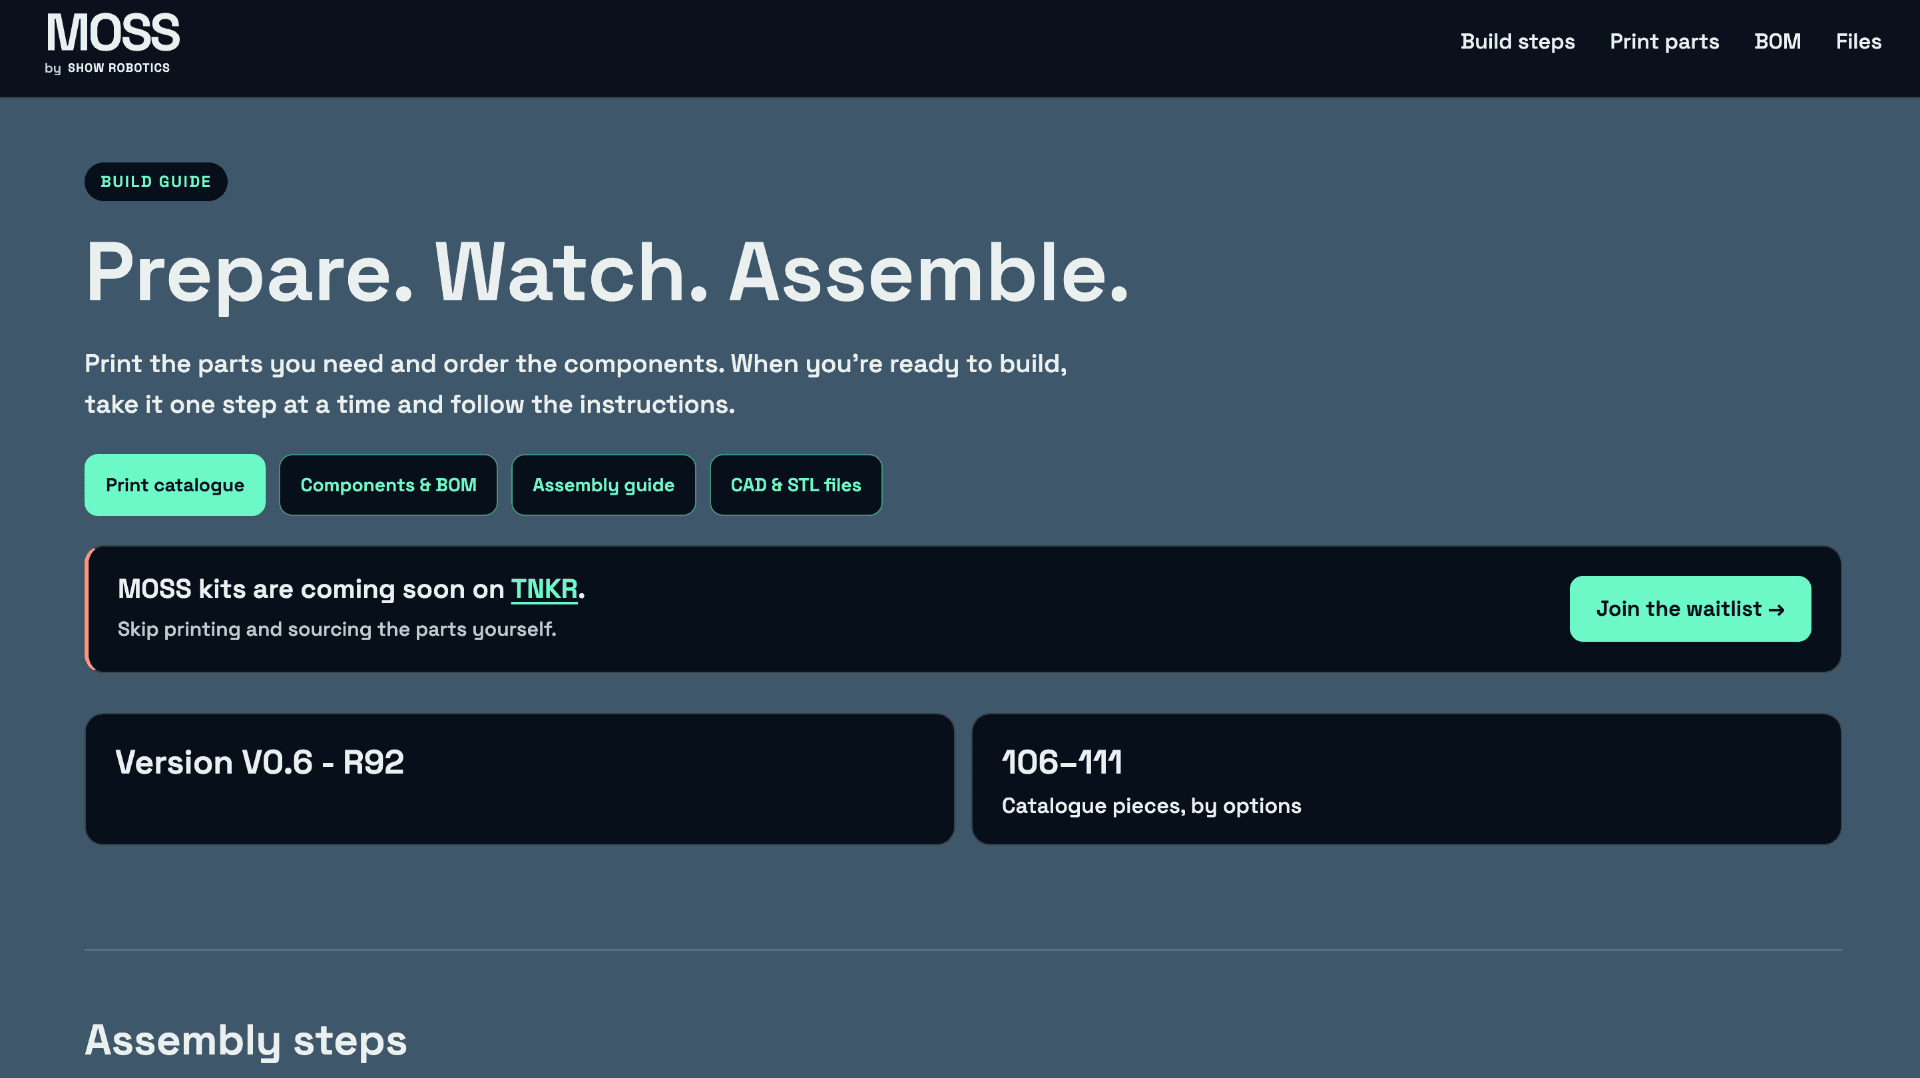Go to Print parts in the top navigation

click(1664, 41)
